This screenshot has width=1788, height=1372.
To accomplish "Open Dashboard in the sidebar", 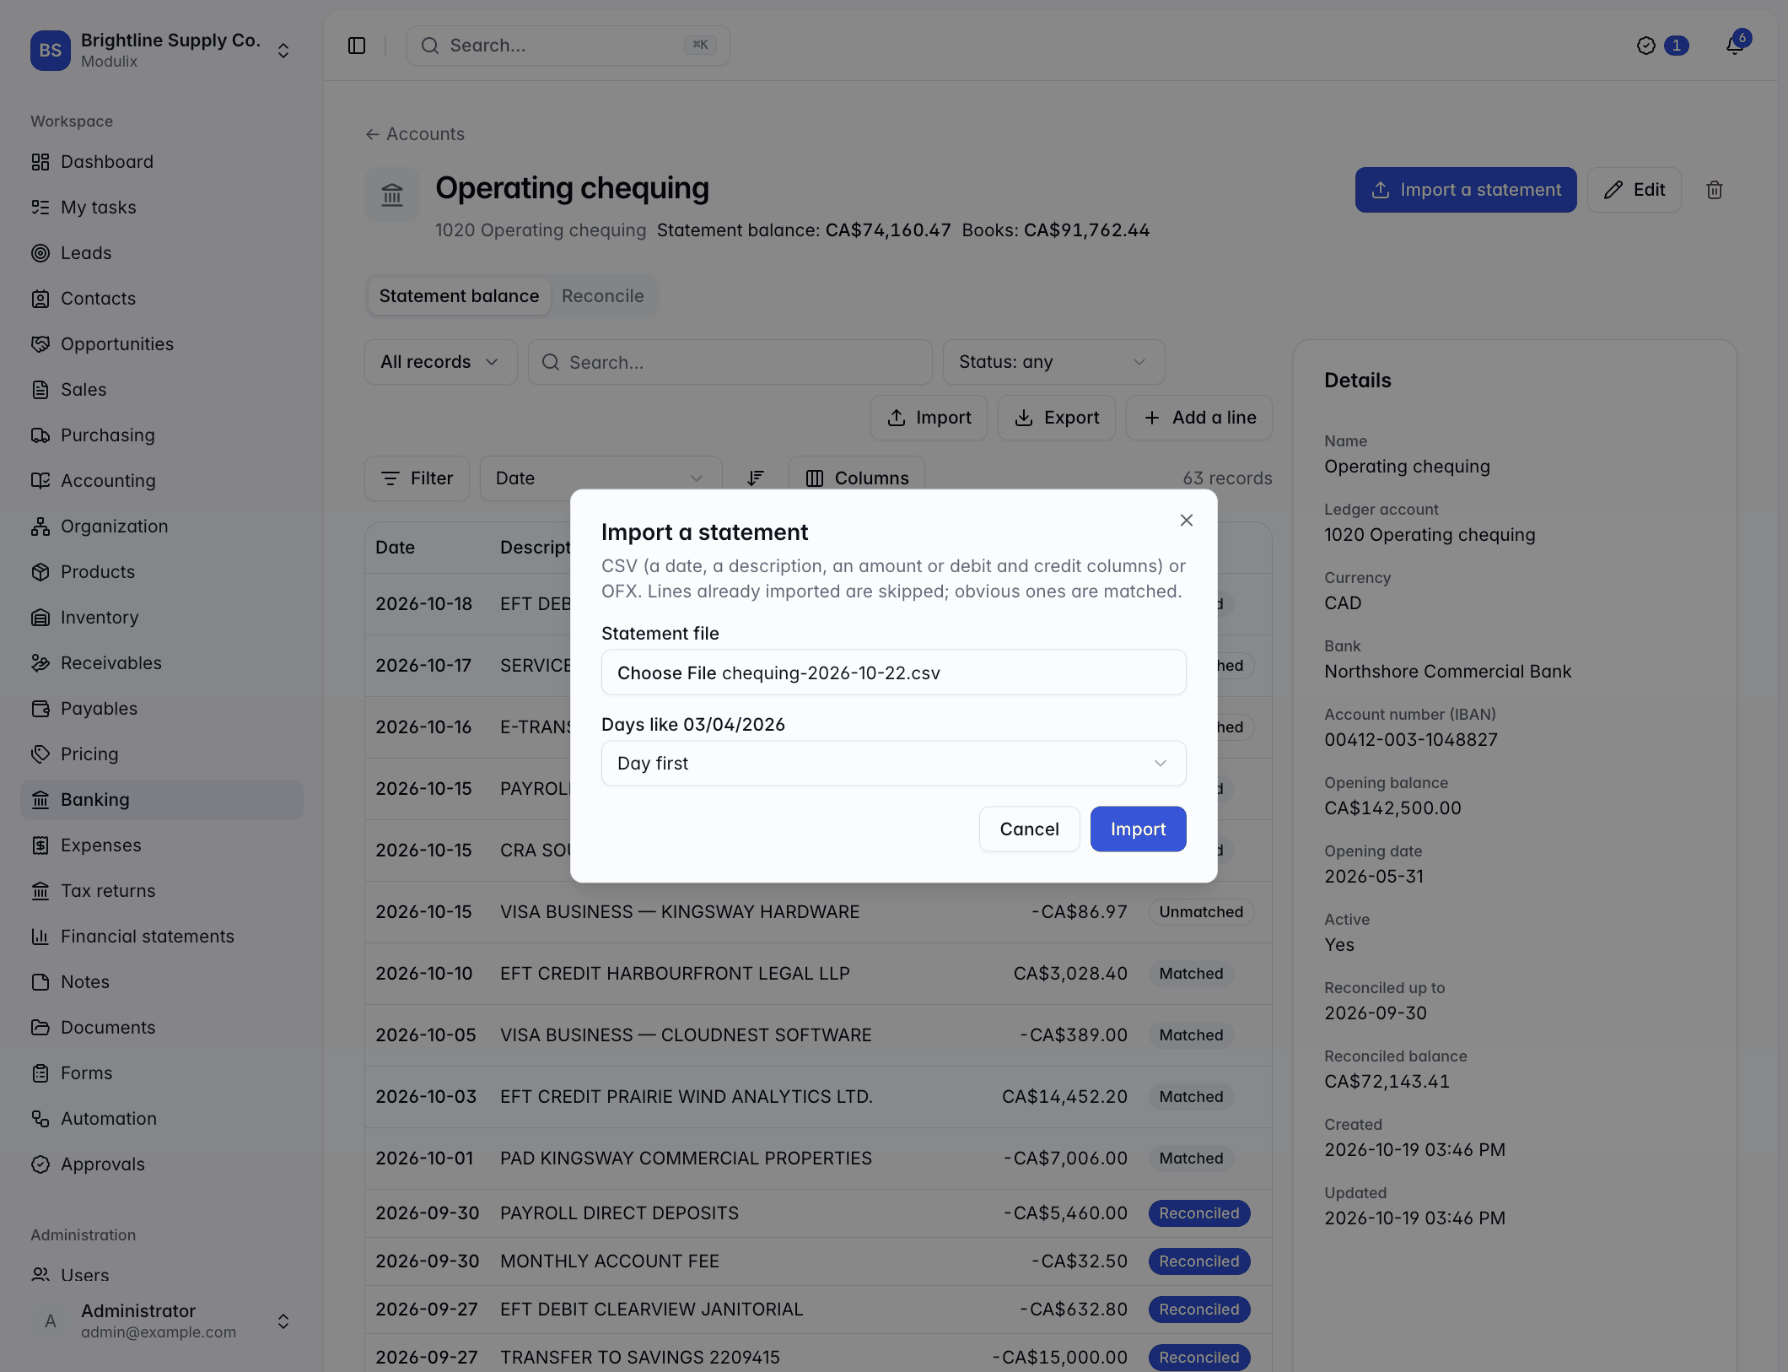I will (162, 162).
